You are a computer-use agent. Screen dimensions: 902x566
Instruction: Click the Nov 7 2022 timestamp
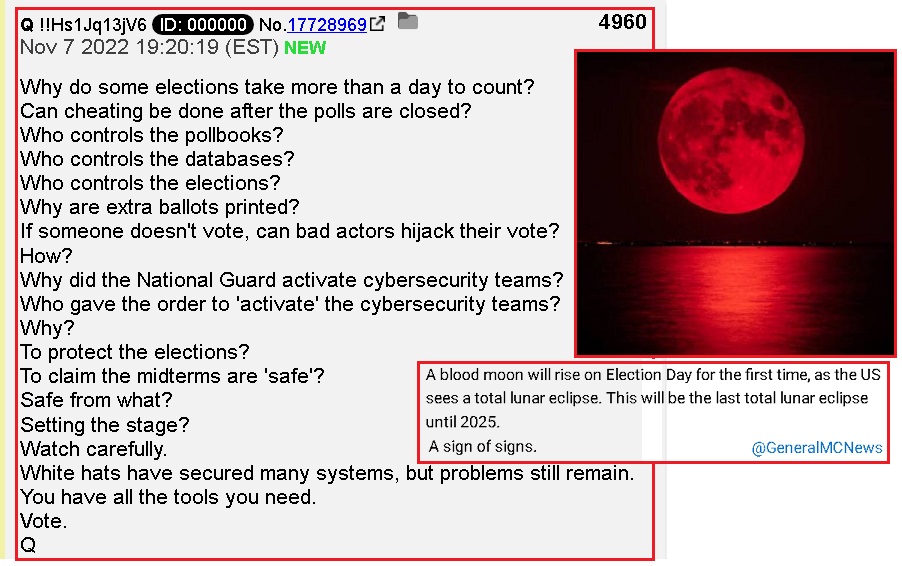click(x=149, y=47)
